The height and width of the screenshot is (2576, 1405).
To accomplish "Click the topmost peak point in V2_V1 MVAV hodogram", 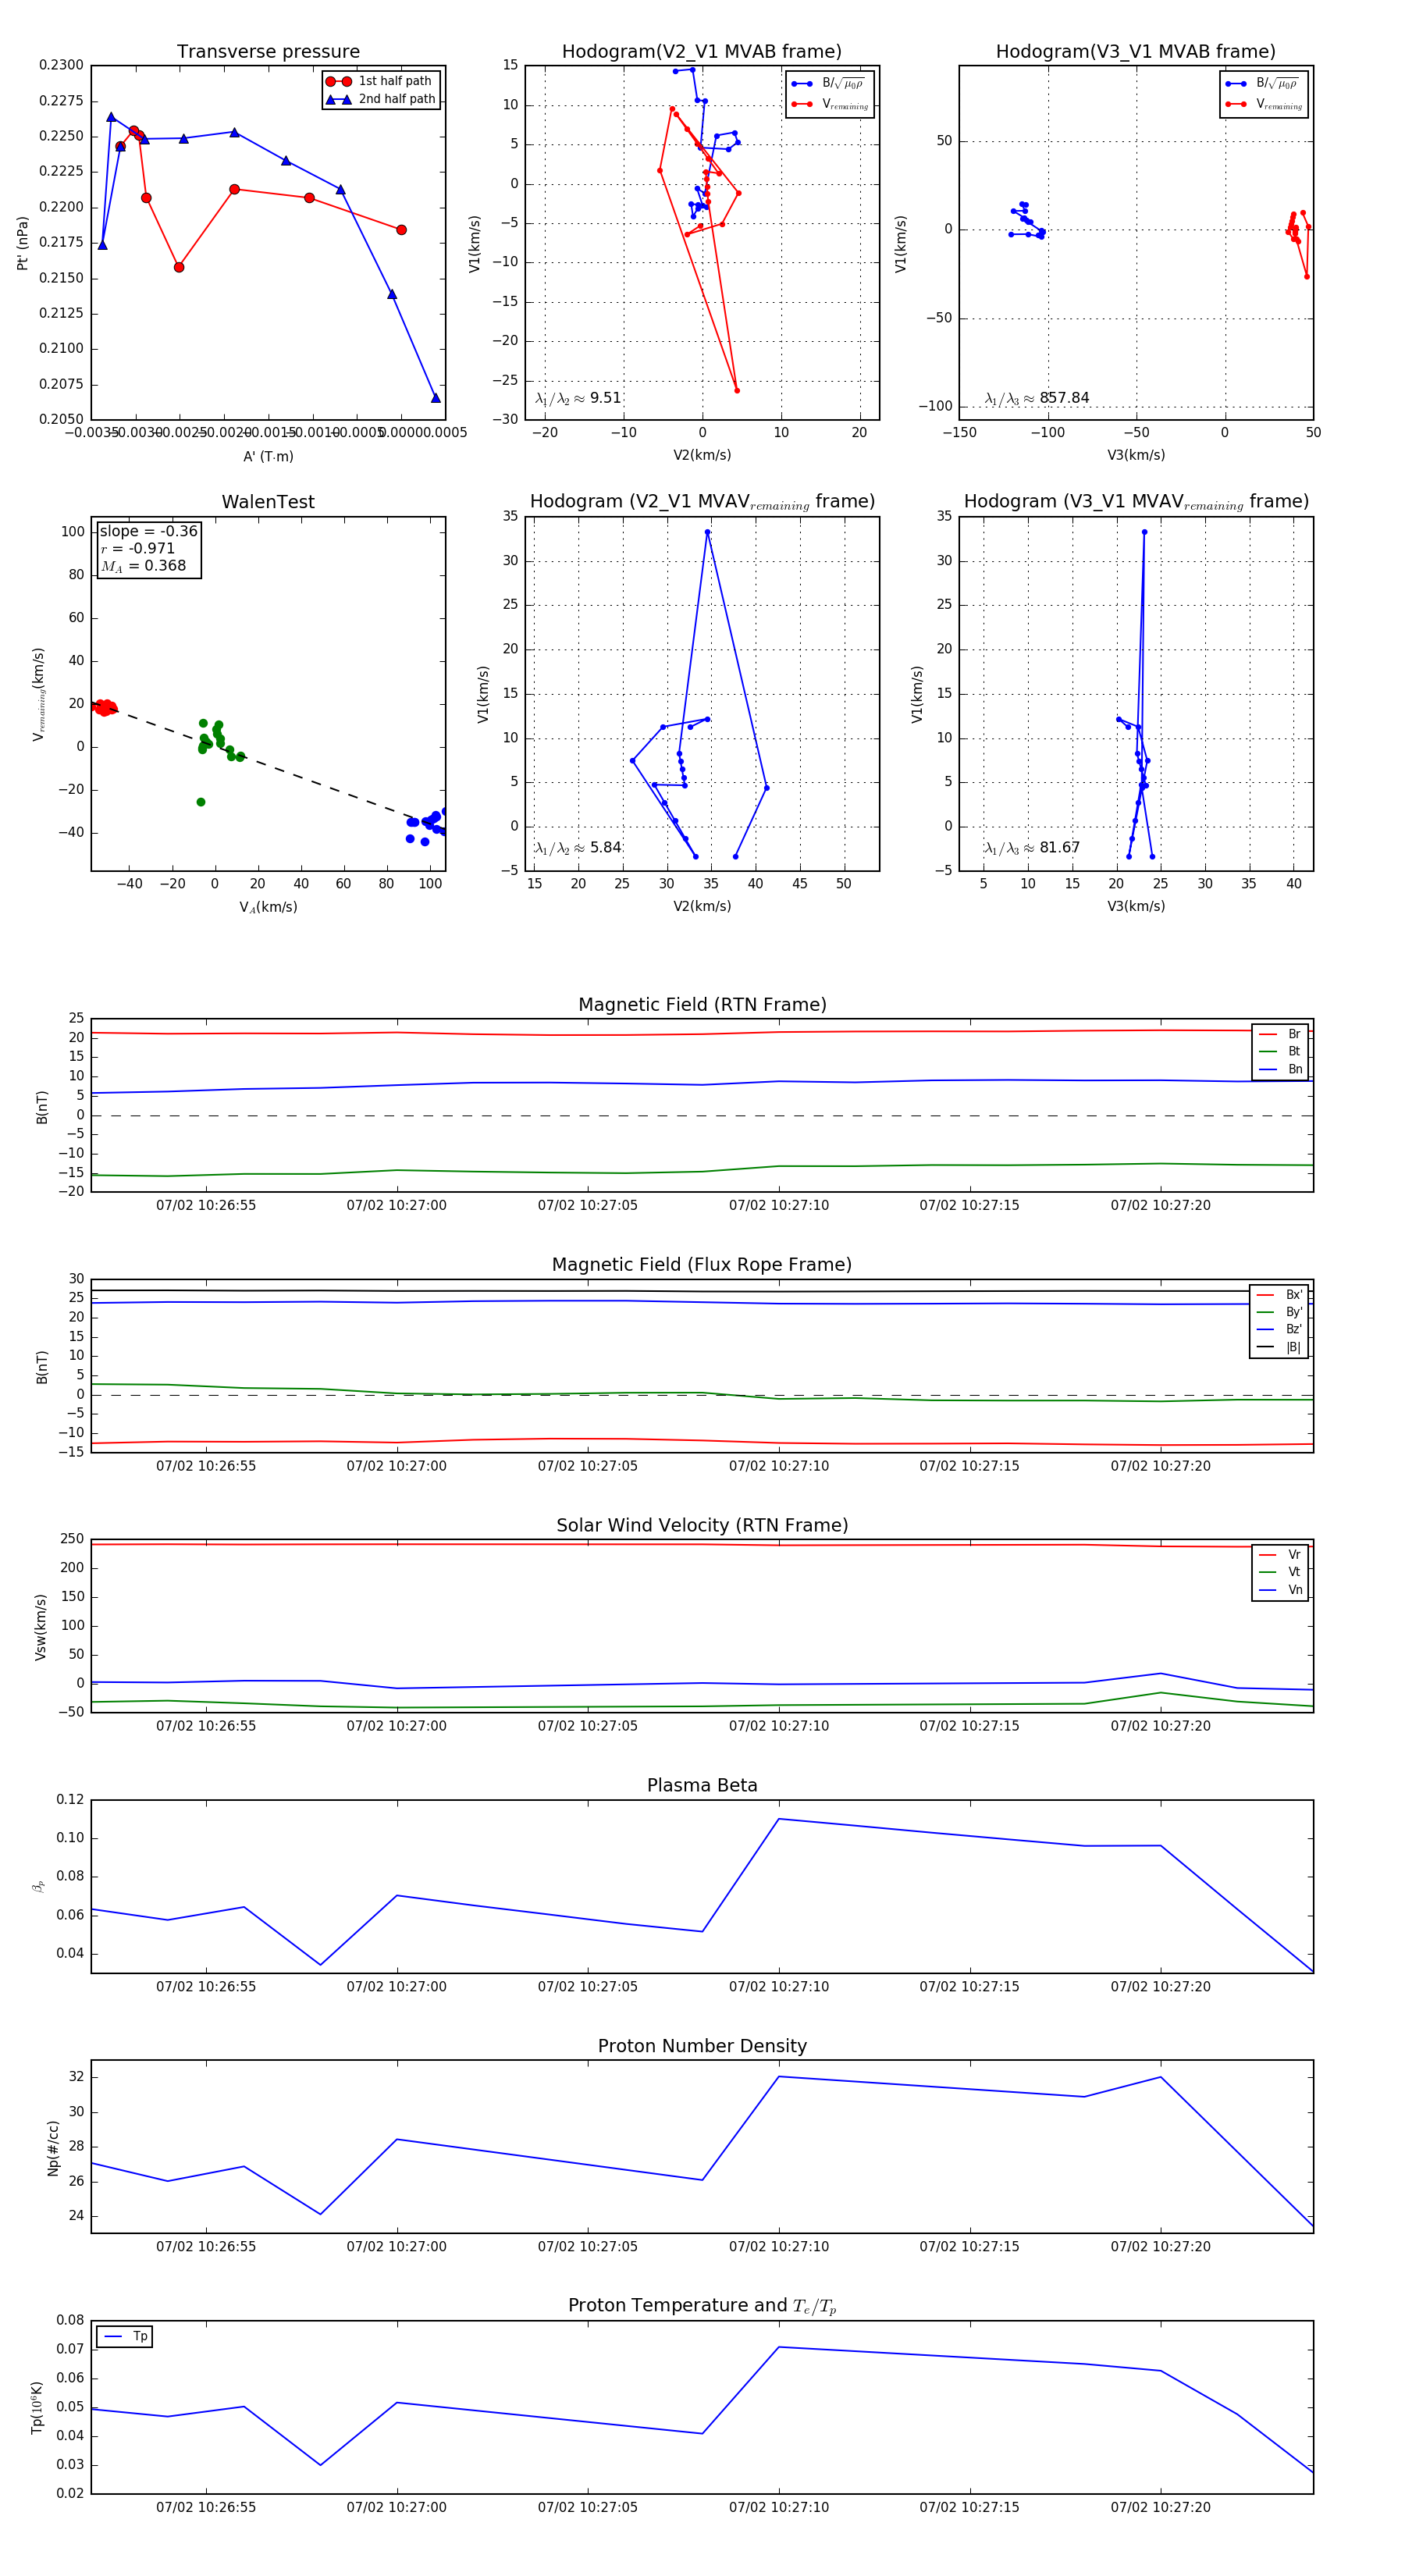I will coord(707,532).
